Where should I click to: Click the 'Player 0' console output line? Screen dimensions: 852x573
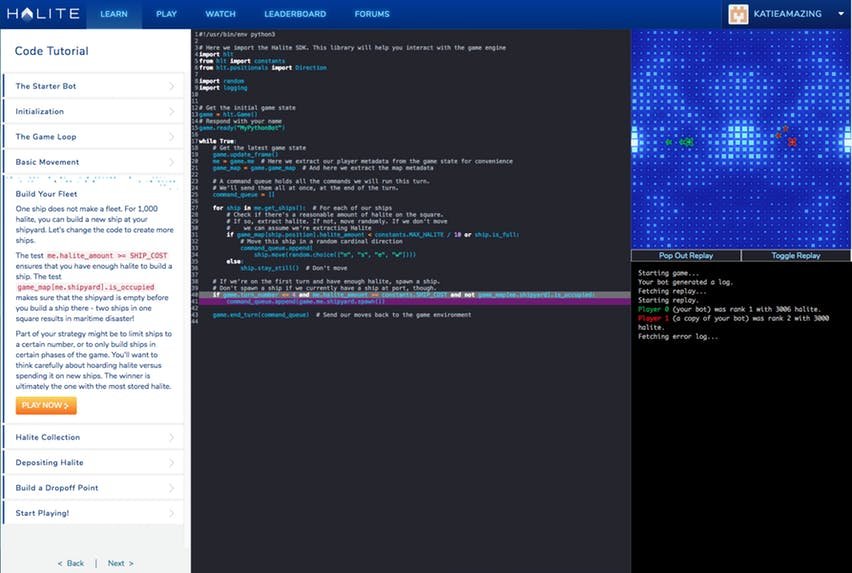coord(729,309)
